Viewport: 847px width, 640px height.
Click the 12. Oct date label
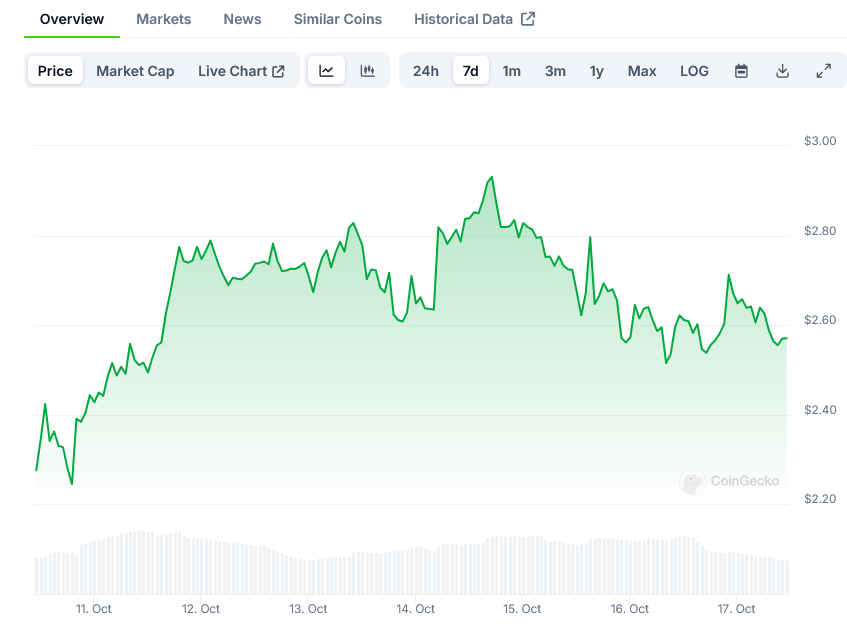[201, 609]
